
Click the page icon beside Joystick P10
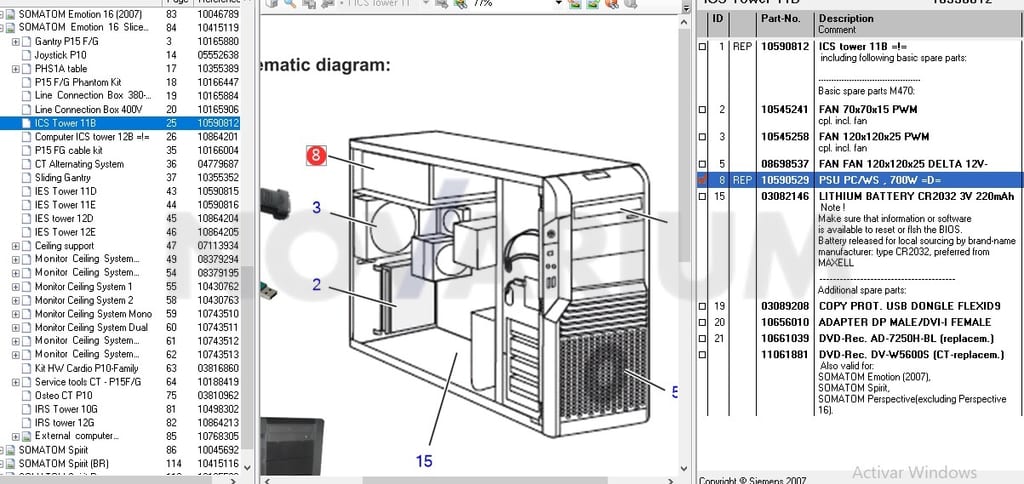[26, 55]
